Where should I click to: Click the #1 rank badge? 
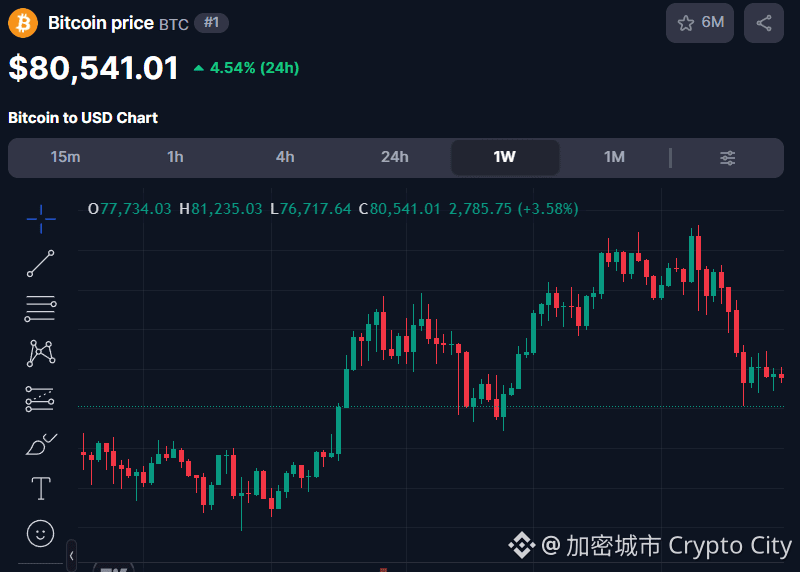[211, 23]
